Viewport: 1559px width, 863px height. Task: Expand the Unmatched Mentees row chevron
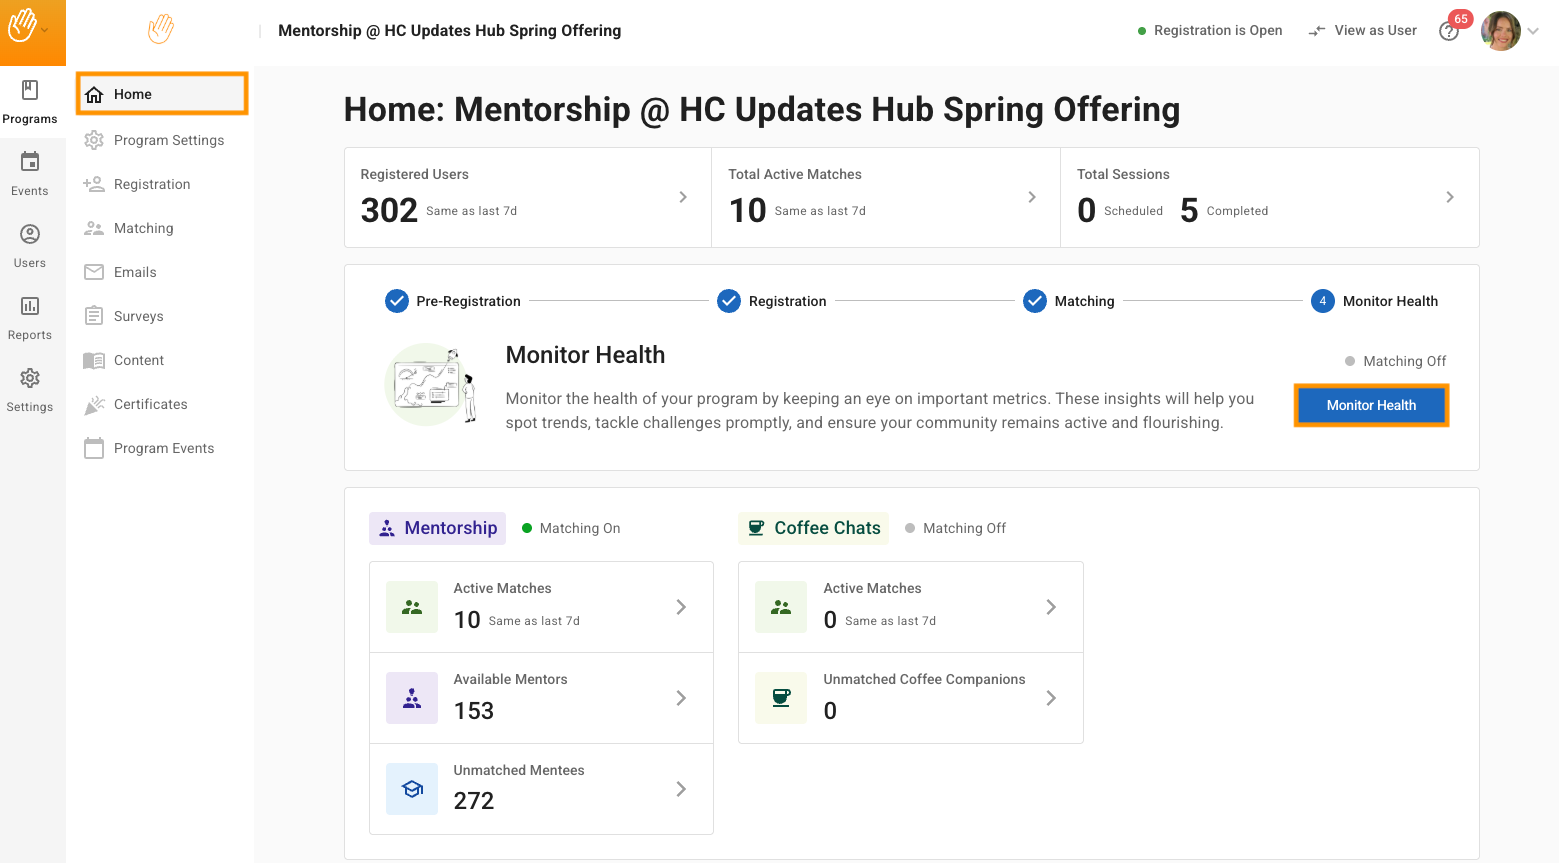[681, 789]
